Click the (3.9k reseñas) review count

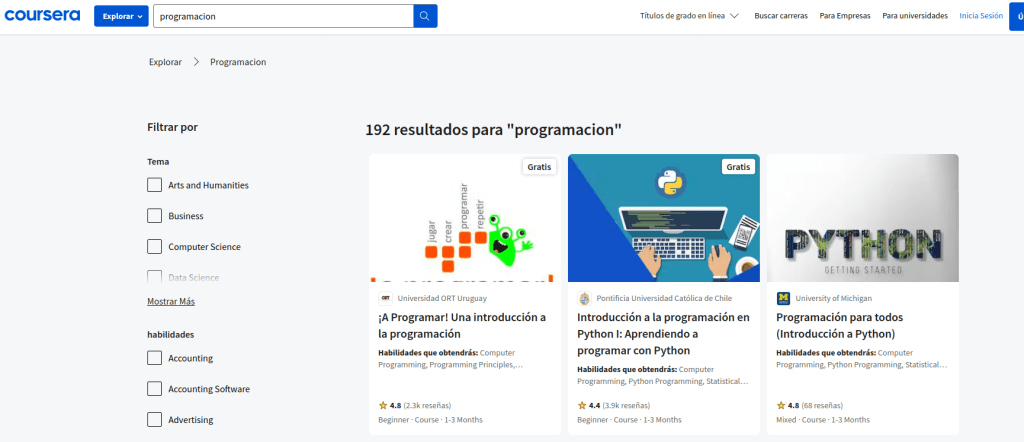(626, 405)
